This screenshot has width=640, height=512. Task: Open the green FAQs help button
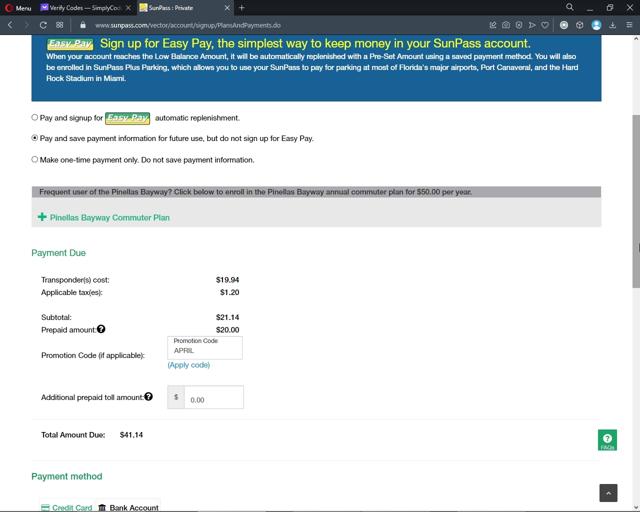tap(607, 440)
